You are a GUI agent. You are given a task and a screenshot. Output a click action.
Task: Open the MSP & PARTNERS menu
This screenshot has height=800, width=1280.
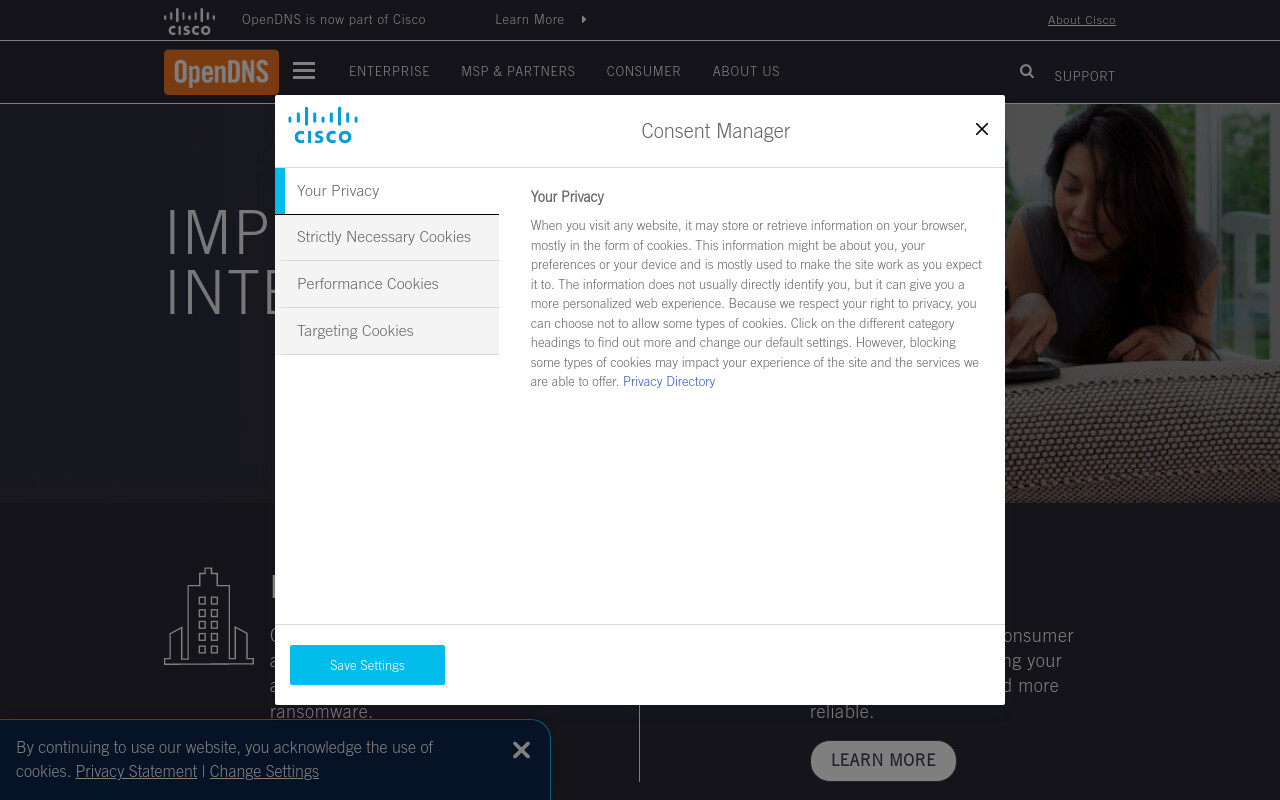click(x=518, y=71)
